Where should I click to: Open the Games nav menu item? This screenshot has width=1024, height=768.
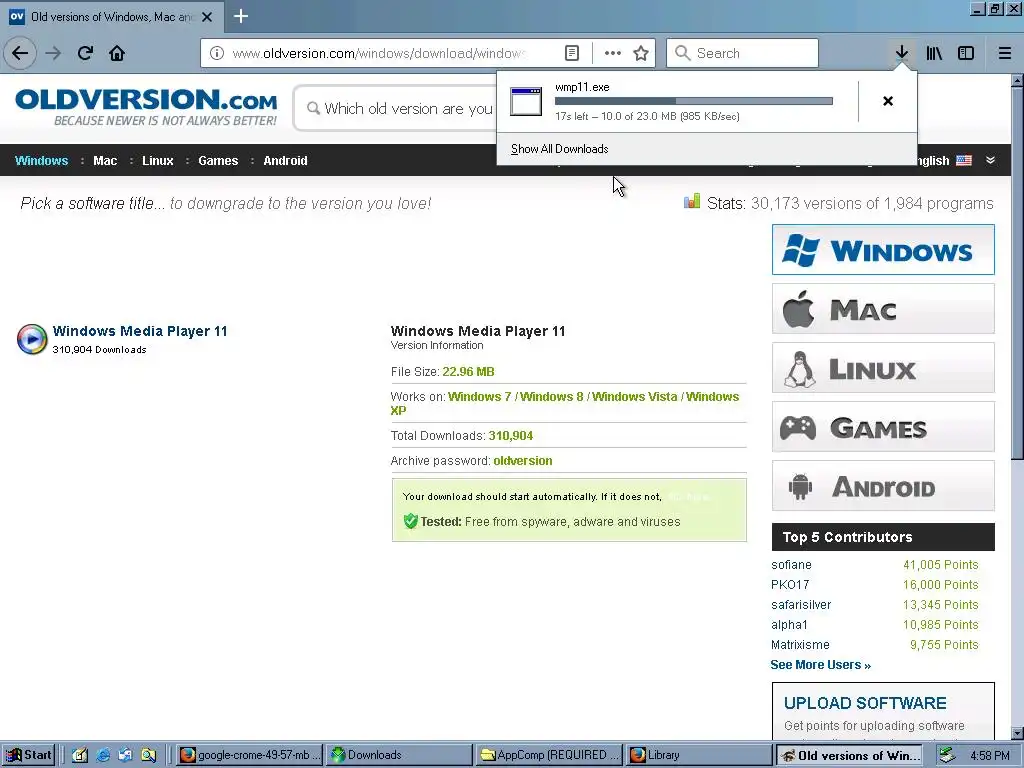[x=218, y=161]
